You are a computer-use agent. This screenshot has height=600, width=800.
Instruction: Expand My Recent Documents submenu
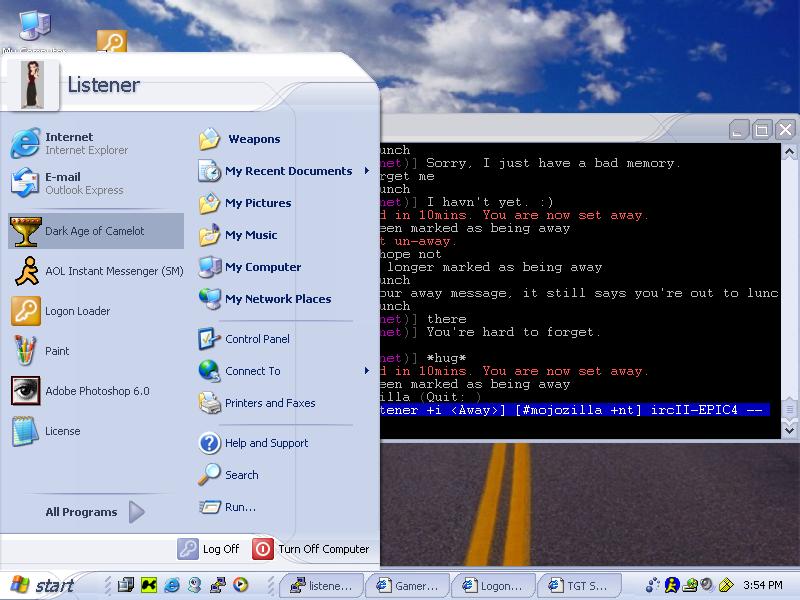click(x=287, y=171)
